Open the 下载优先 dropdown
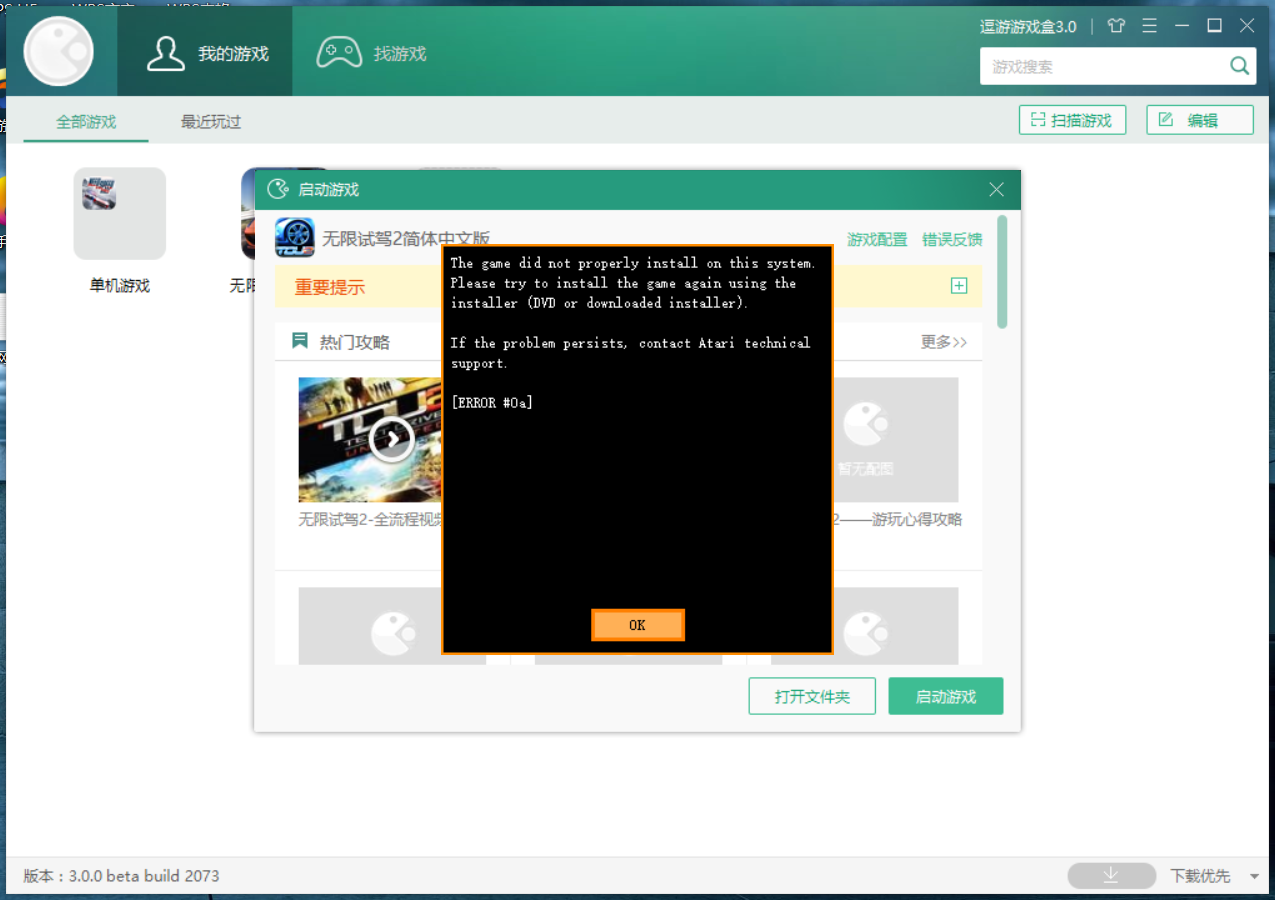The height and width of the screenshot is (900, 1275). [x=1213, y=876]
